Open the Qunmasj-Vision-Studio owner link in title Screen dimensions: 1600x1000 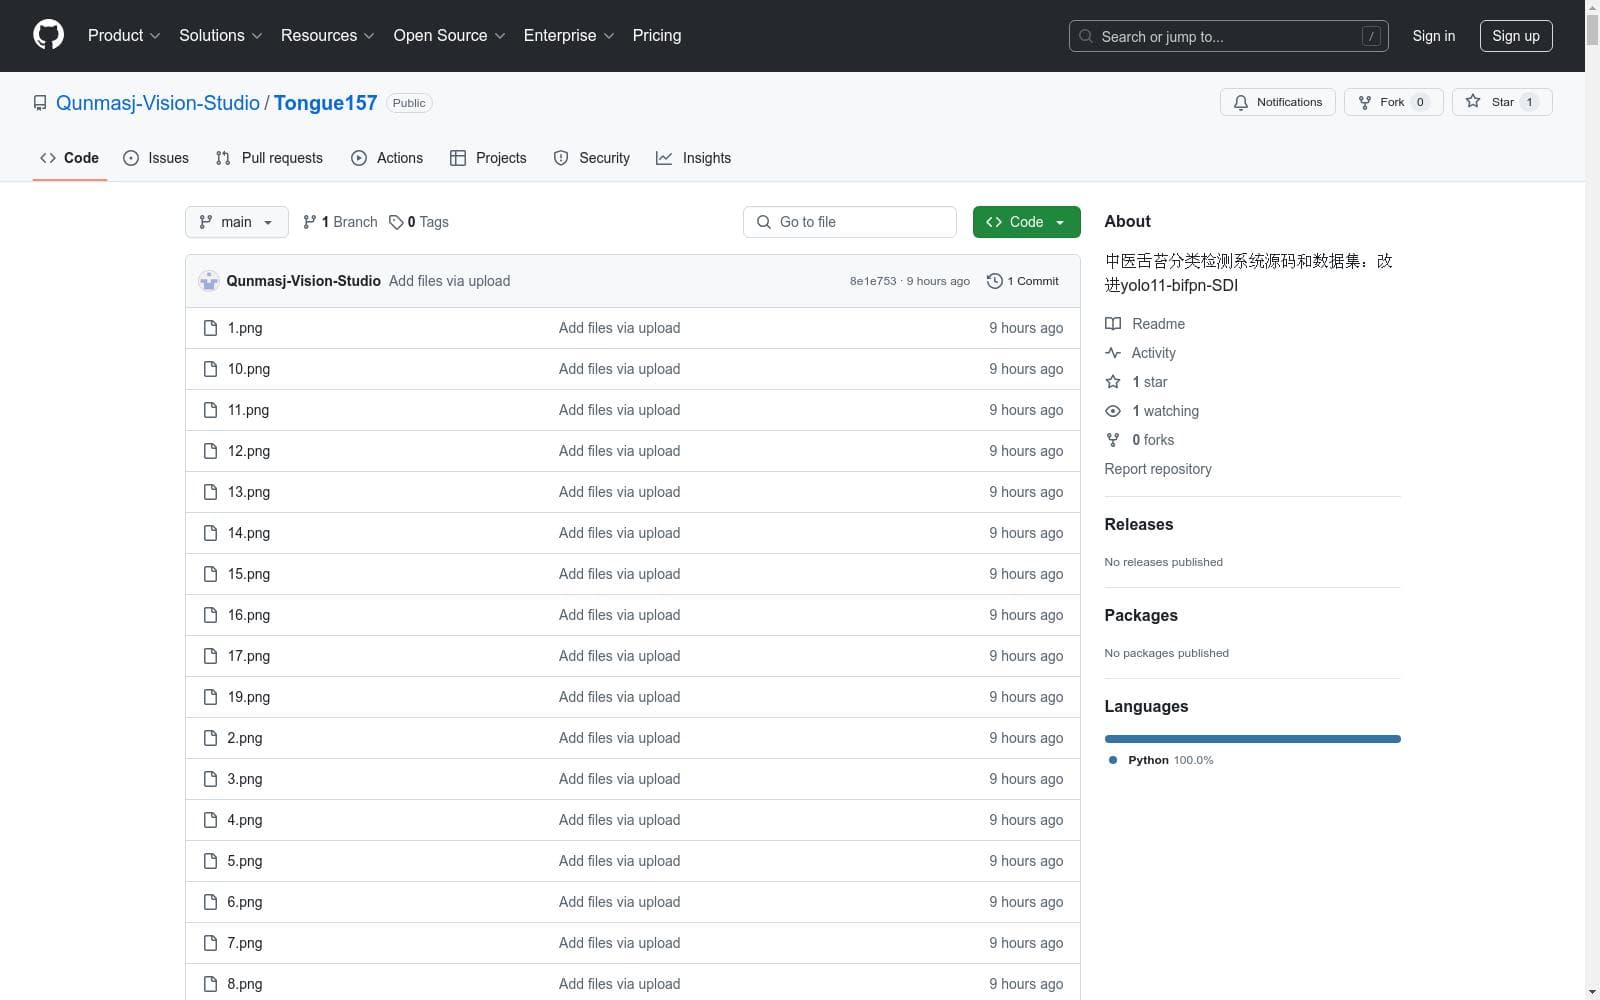pyautogui.click(x=158, y=103)
